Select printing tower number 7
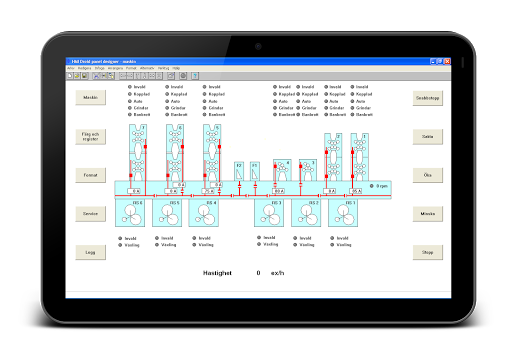Image resolution: width=512 pixels, height=361 pixels. pyautogui.click(x=138, y=153)
